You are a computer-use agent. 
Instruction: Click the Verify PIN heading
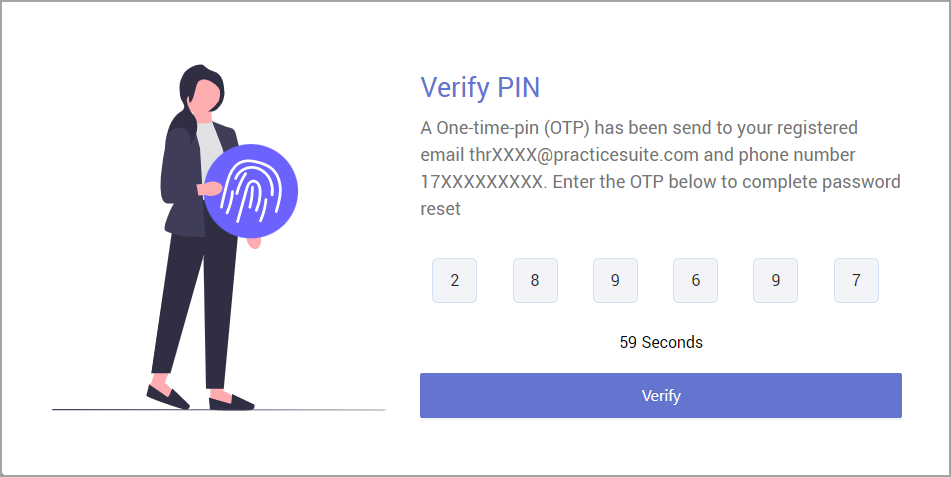480,87
